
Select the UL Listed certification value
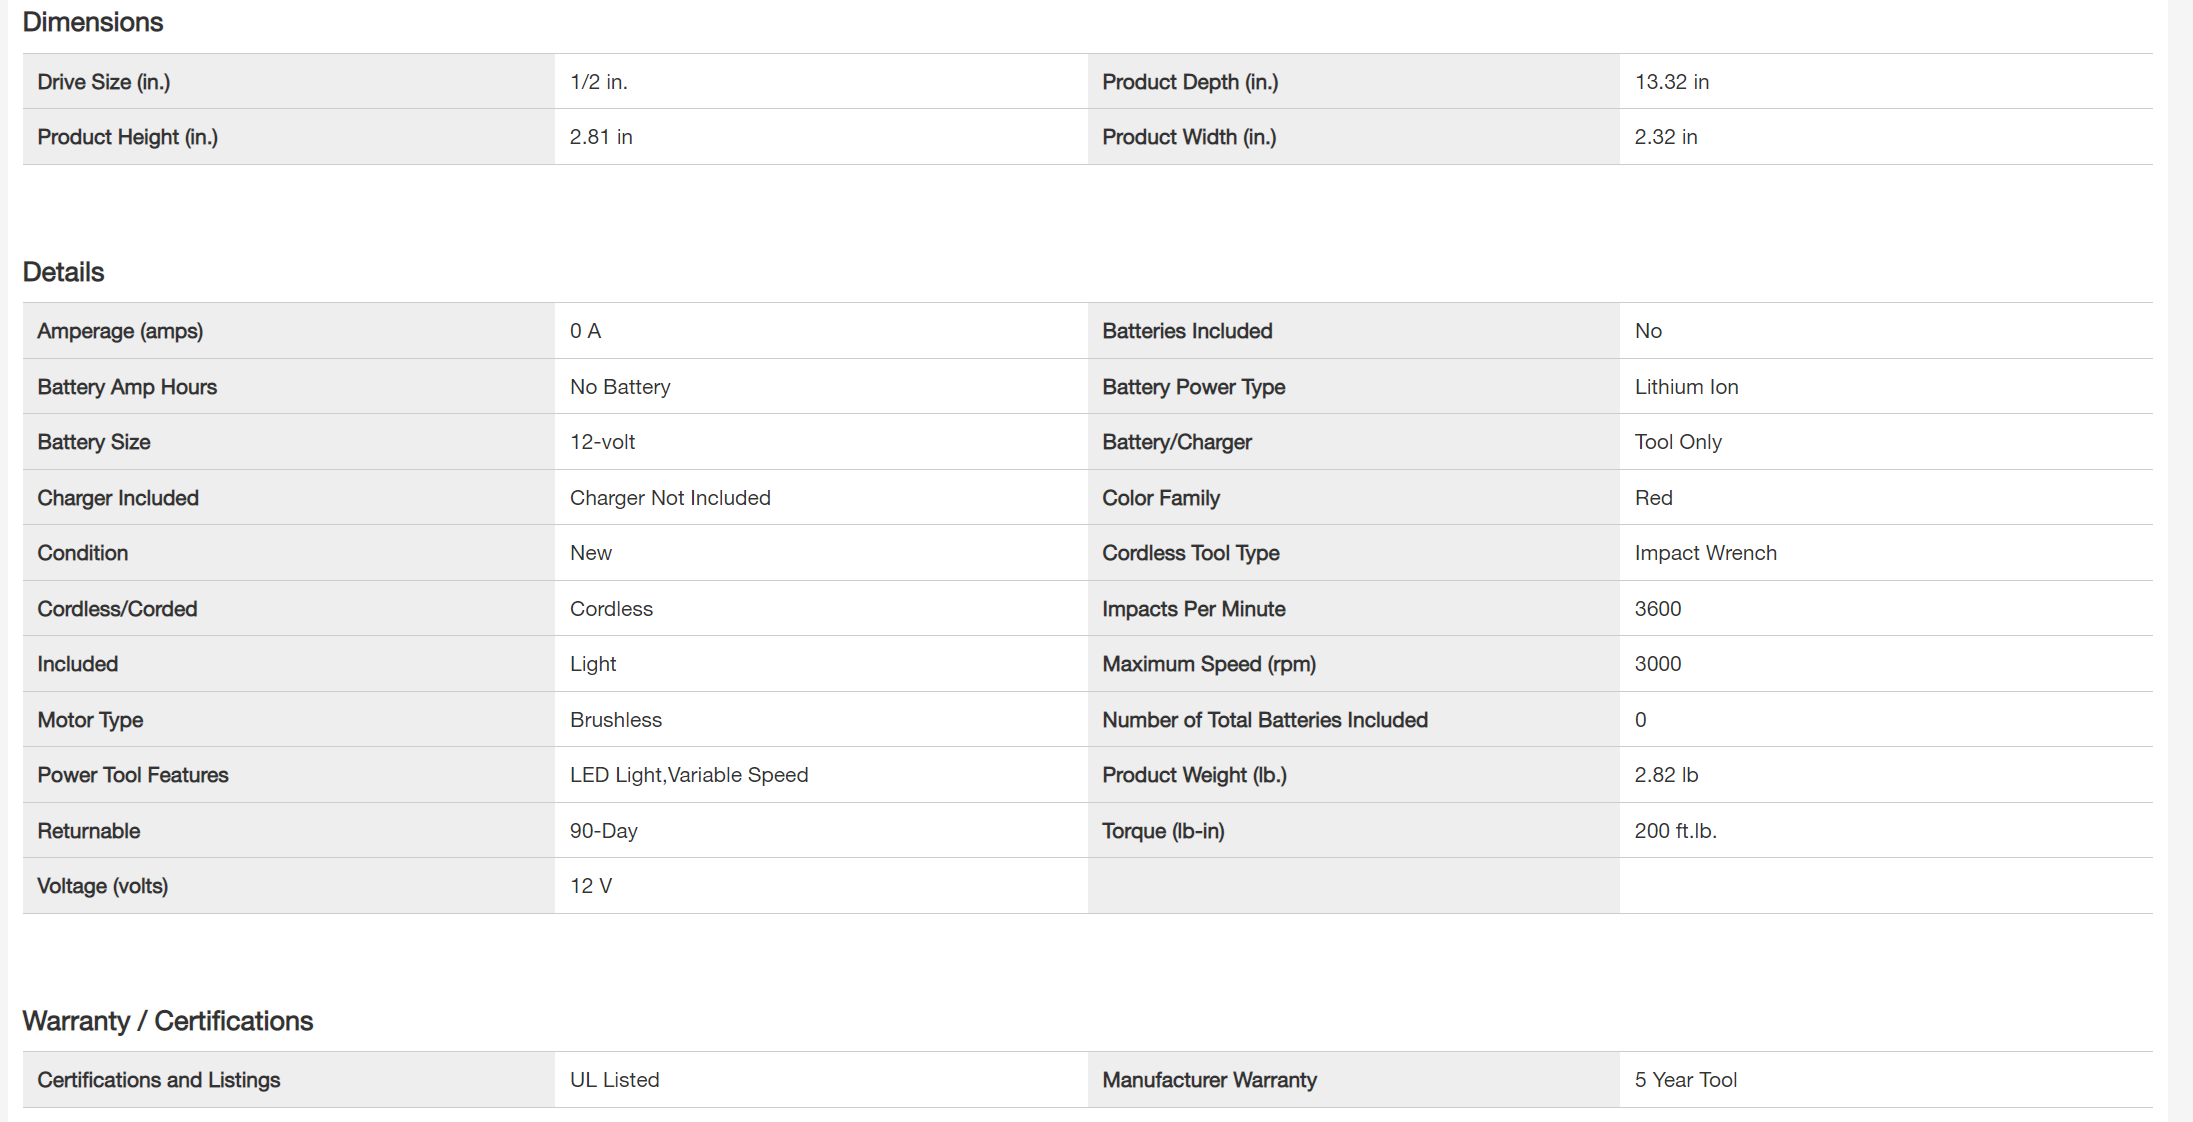coord(615,1080)
